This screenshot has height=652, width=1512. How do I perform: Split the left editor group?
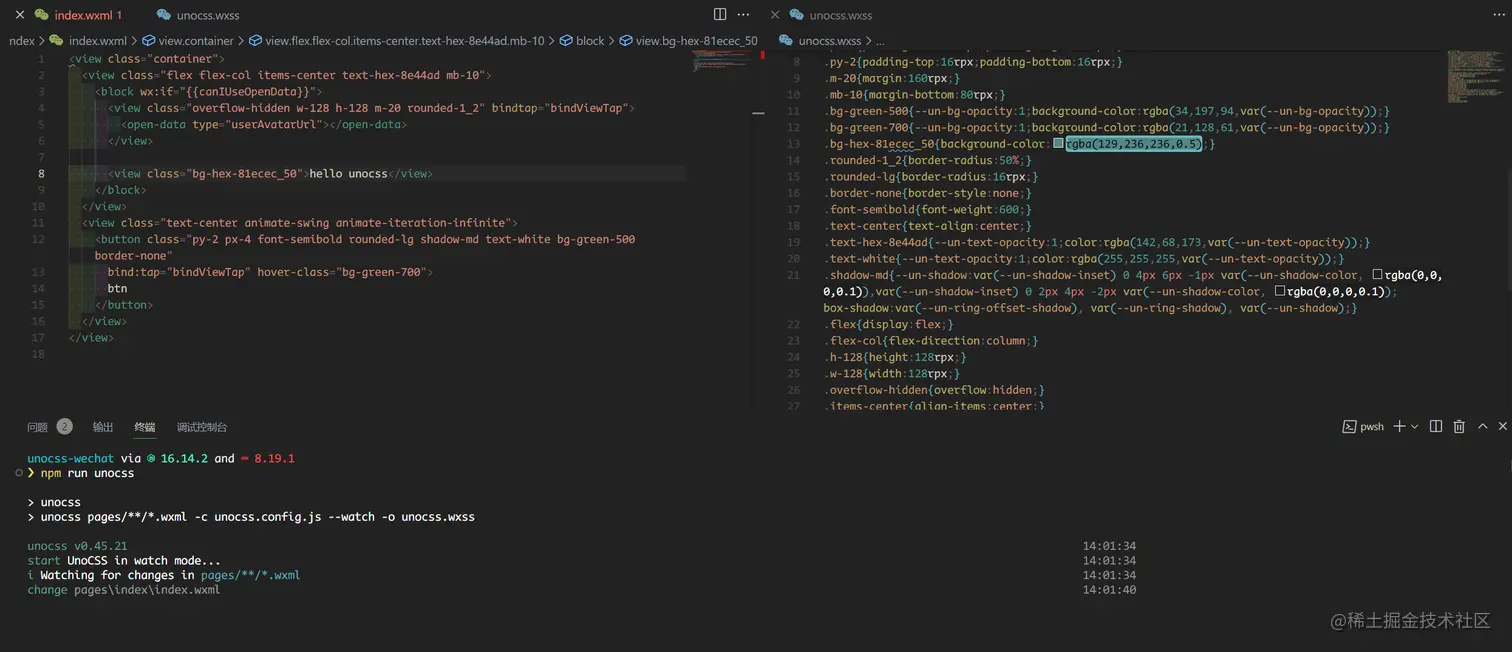(720, 15)
